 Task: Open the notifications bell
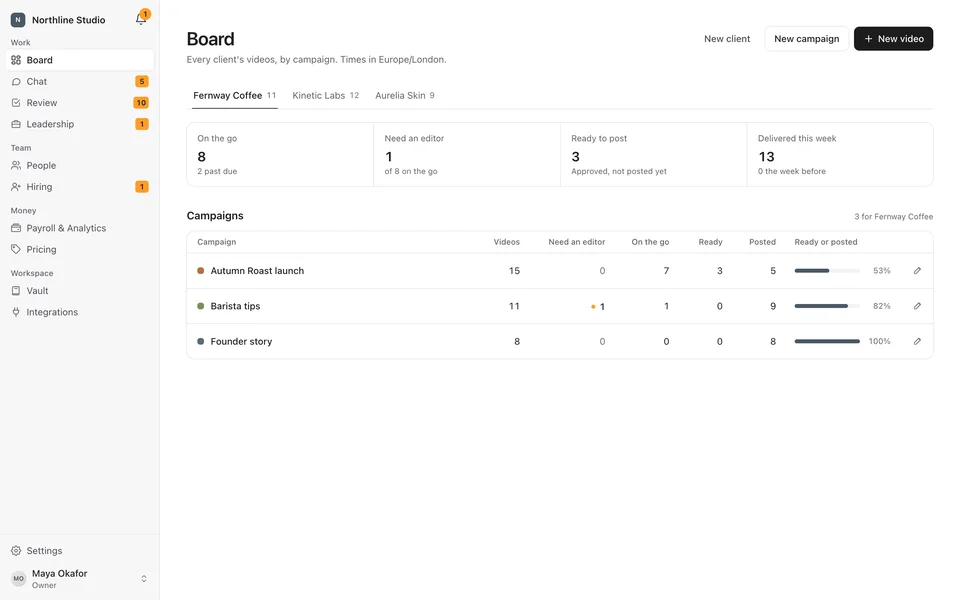tap(141, 19)
